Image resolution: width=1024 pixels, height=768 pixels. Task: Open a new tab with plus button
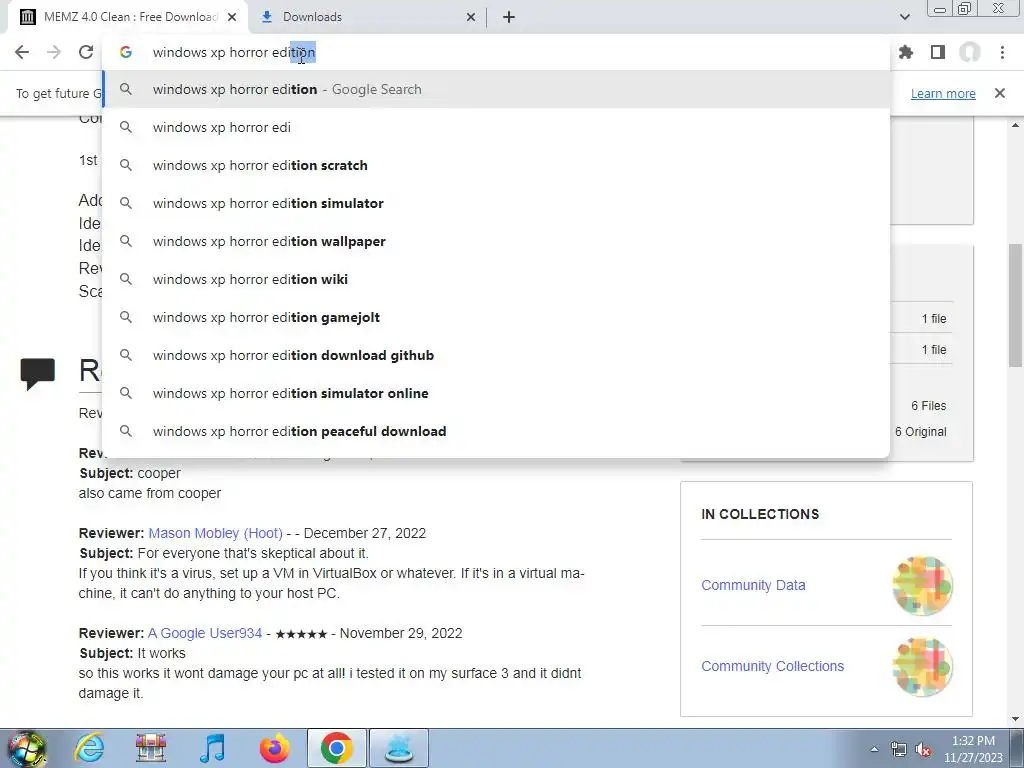[x=509, y=17]
